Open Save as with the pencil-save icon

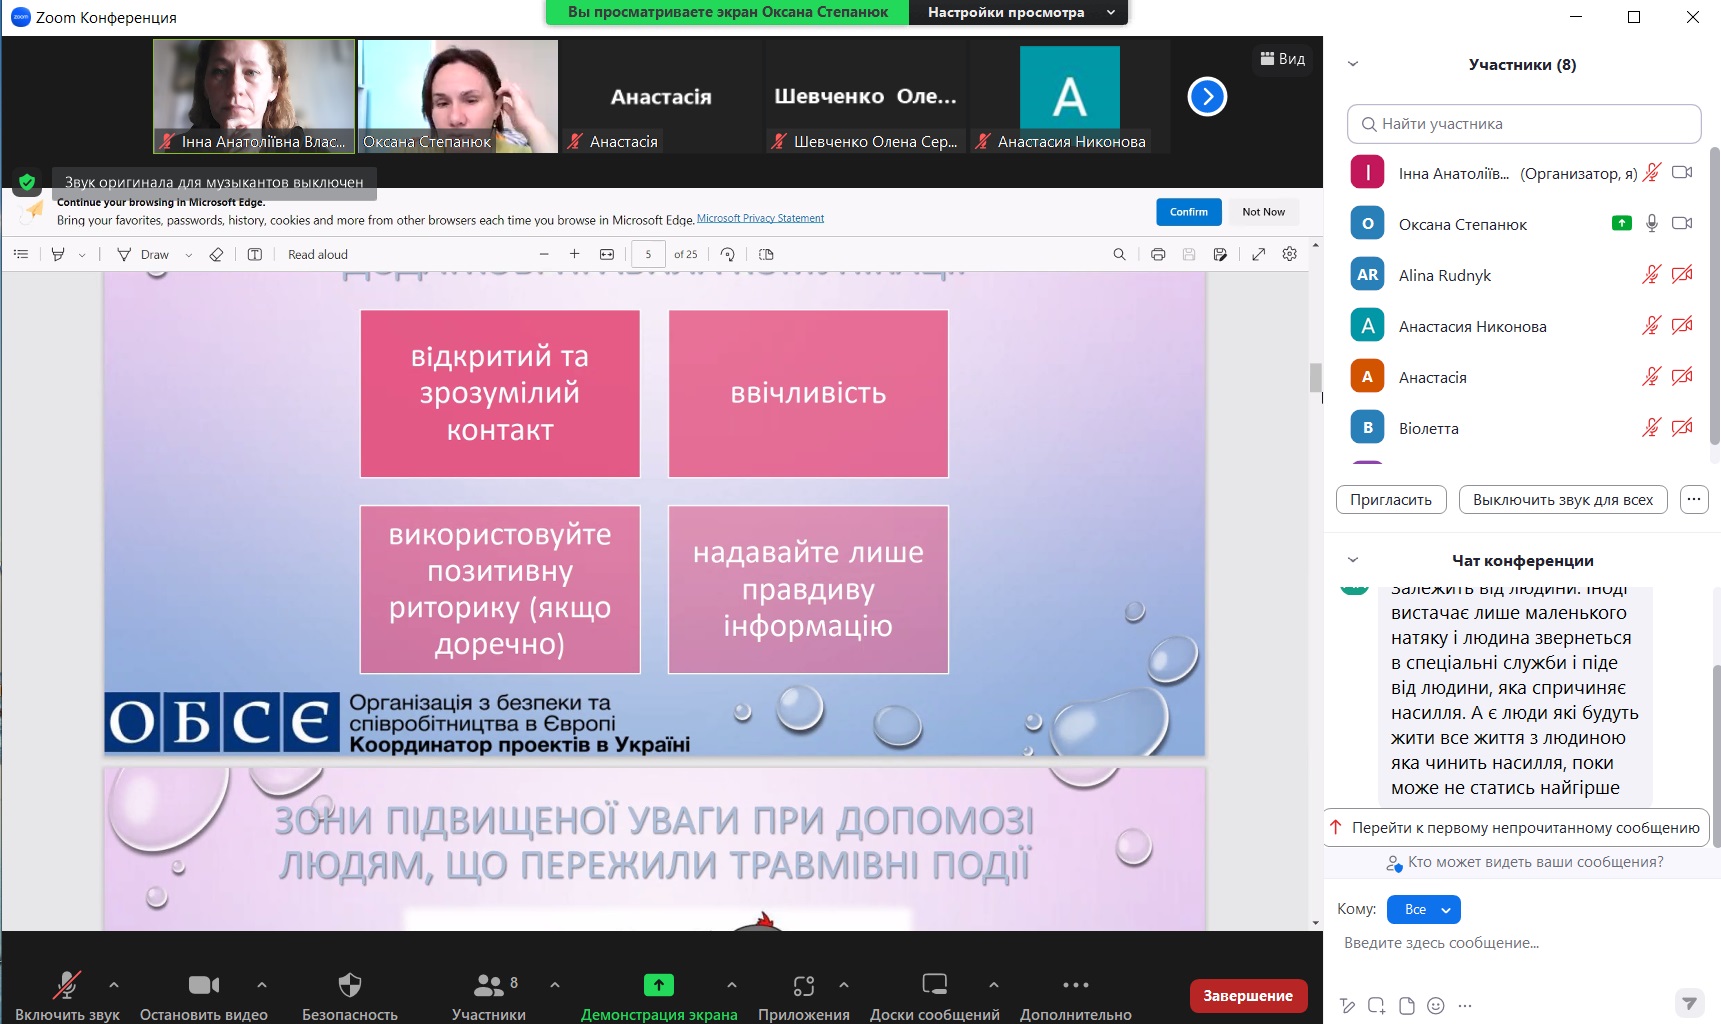pyautogui.click(x=1221, y=255)
